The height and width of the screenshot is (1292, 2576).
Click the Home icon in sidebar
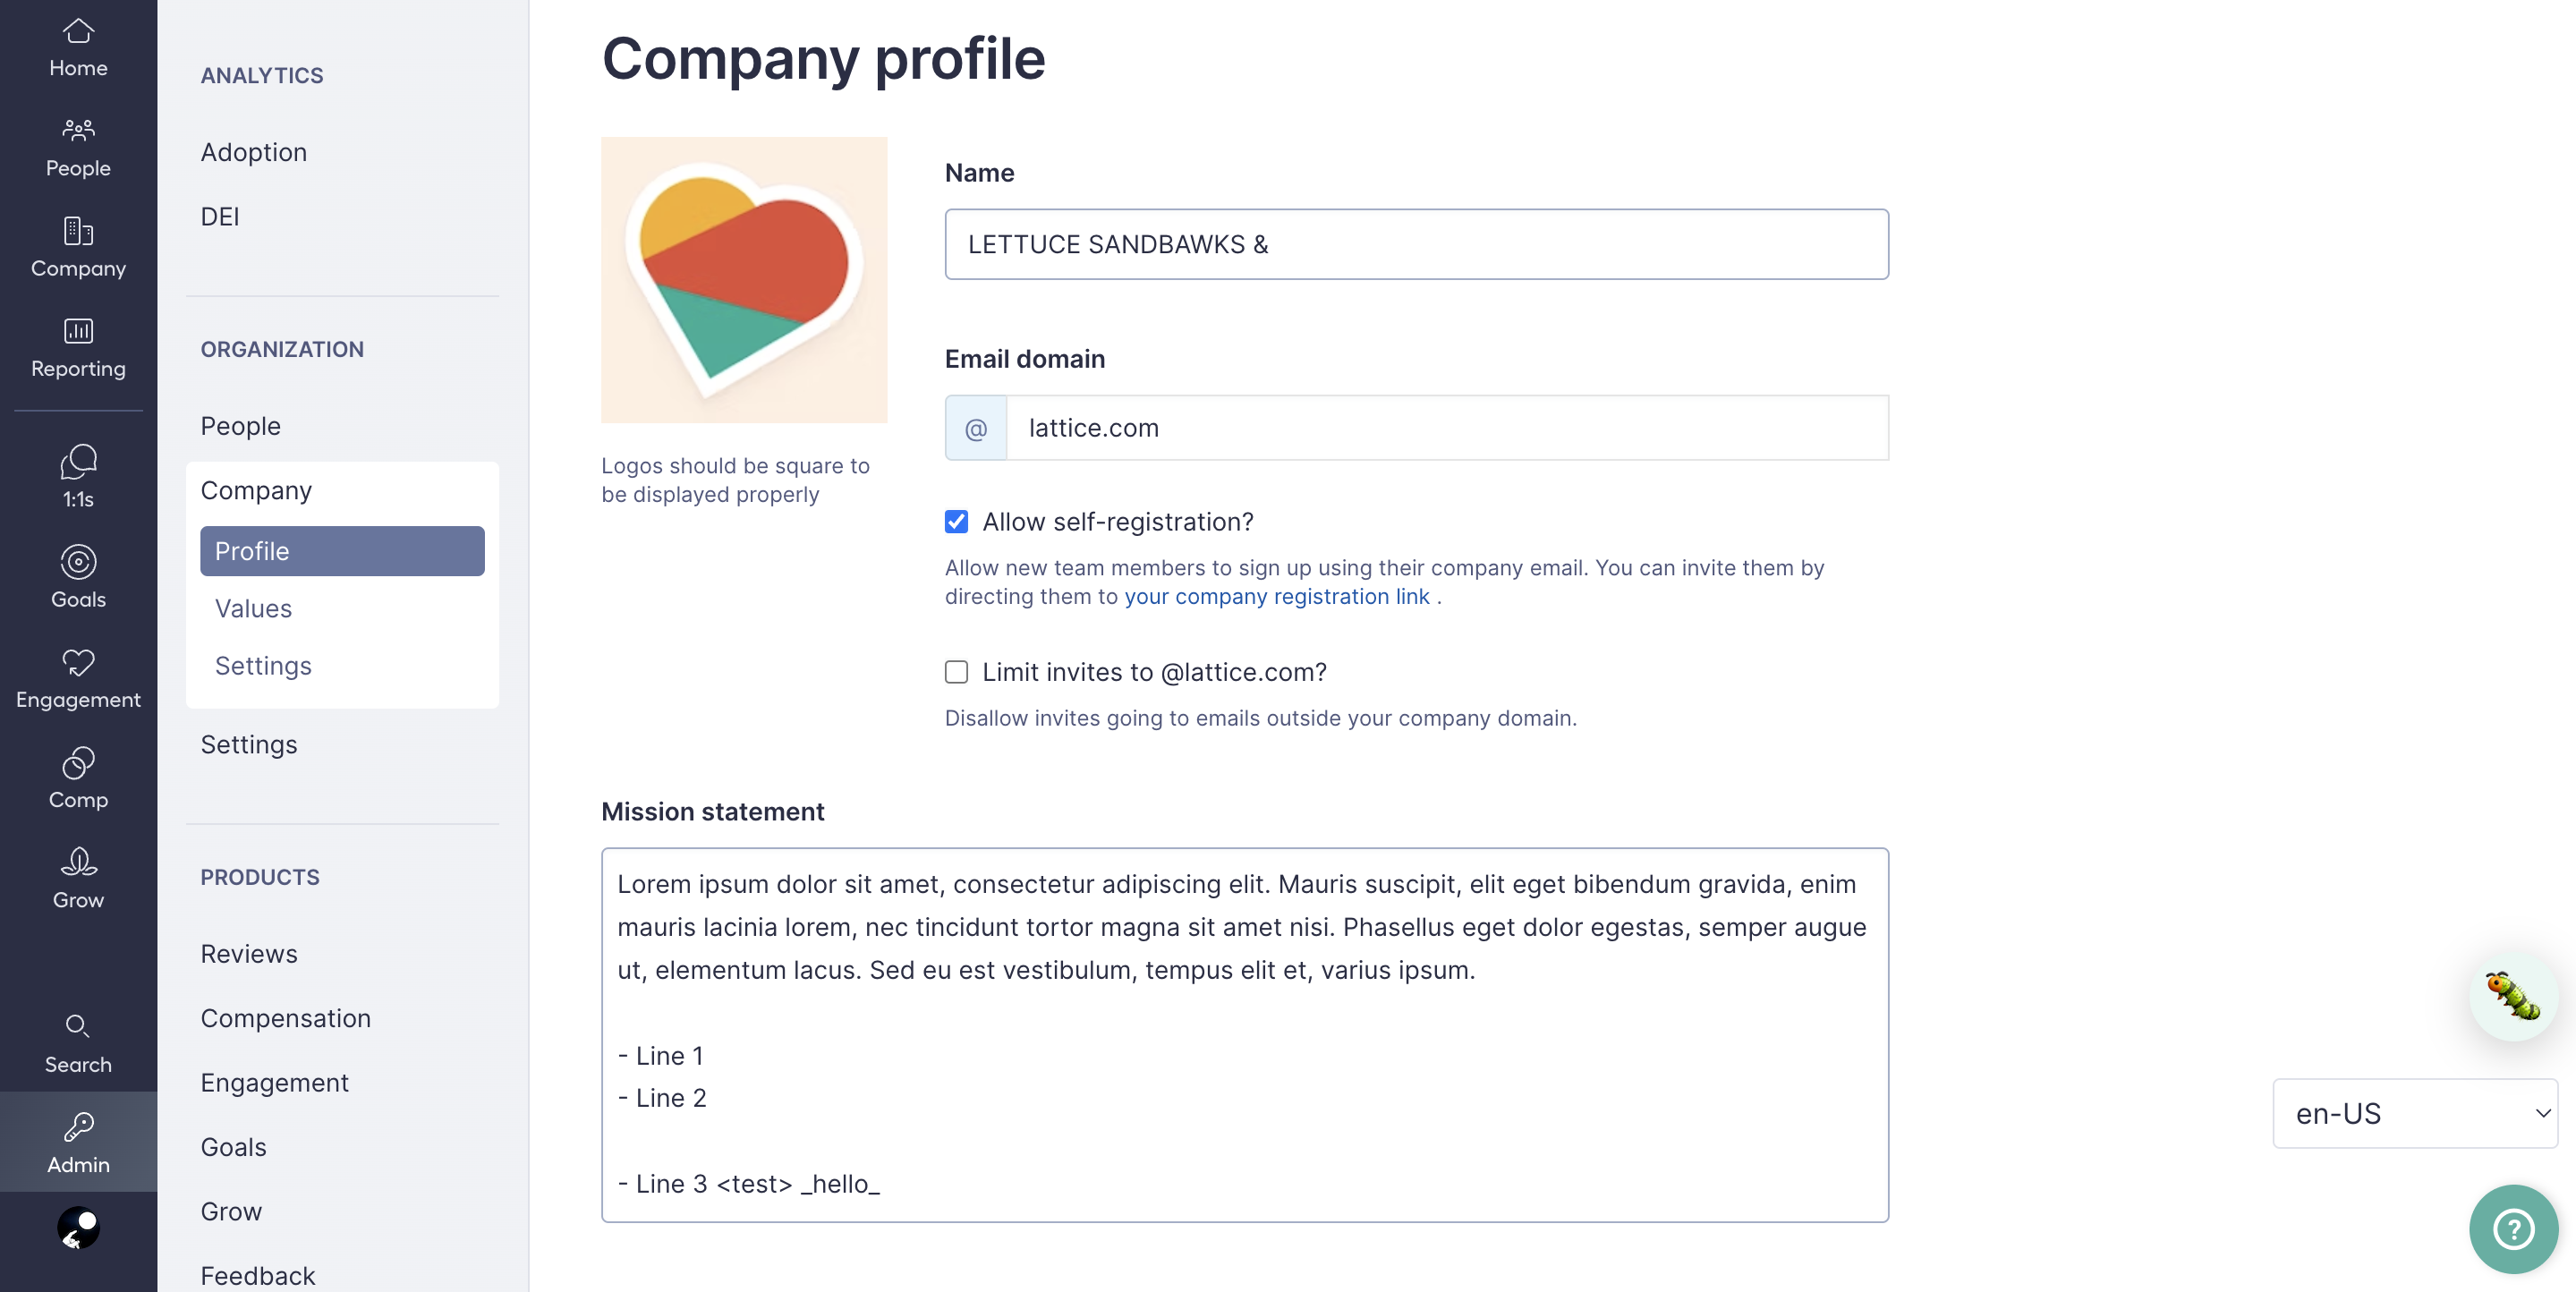coord(78,48)
